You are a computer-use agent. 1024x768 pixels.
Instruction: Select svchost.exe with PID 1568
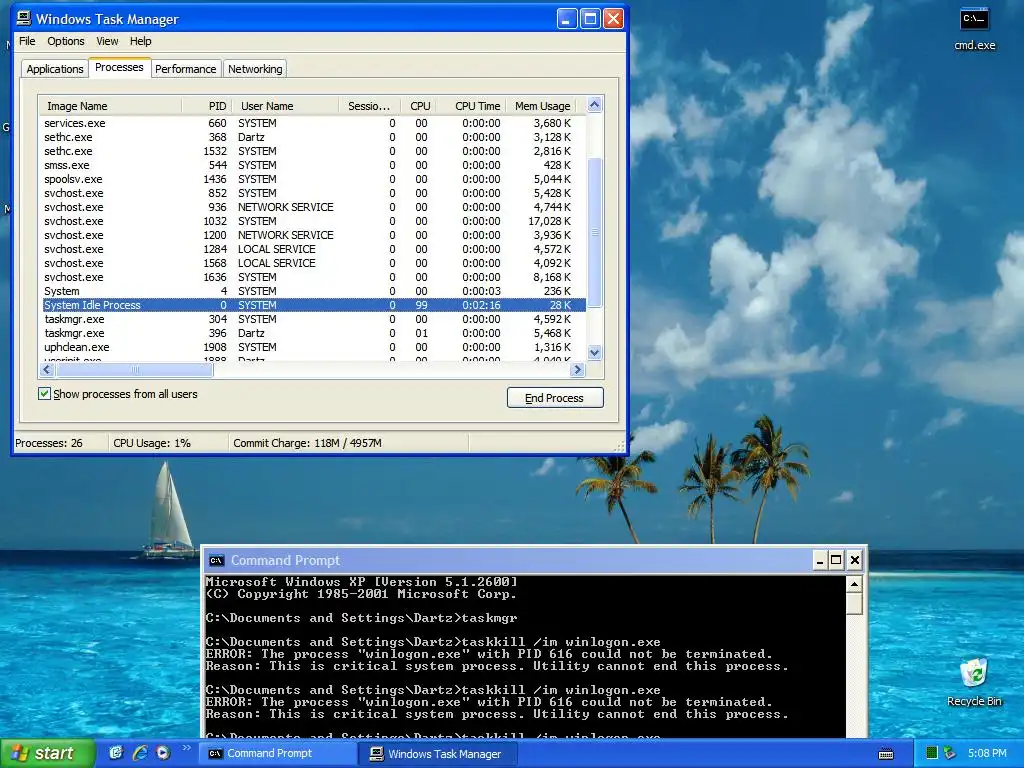click(312, 263)
